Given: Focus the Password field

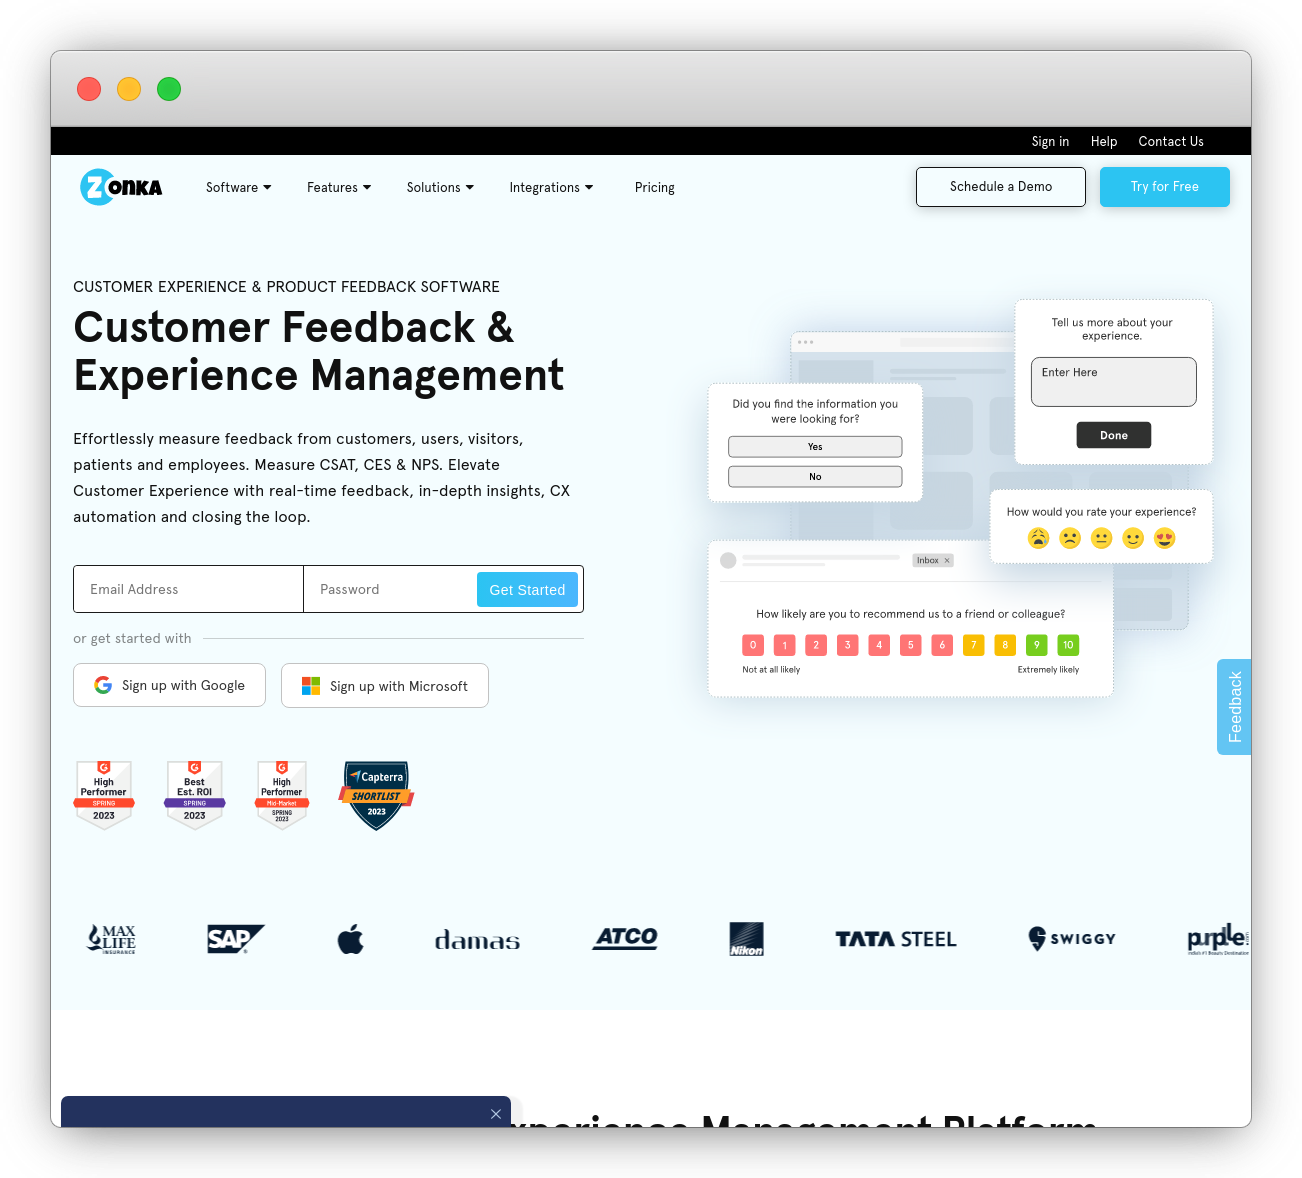Looking at the screenshot, I should pyautogui.click(x=390, y=589).
